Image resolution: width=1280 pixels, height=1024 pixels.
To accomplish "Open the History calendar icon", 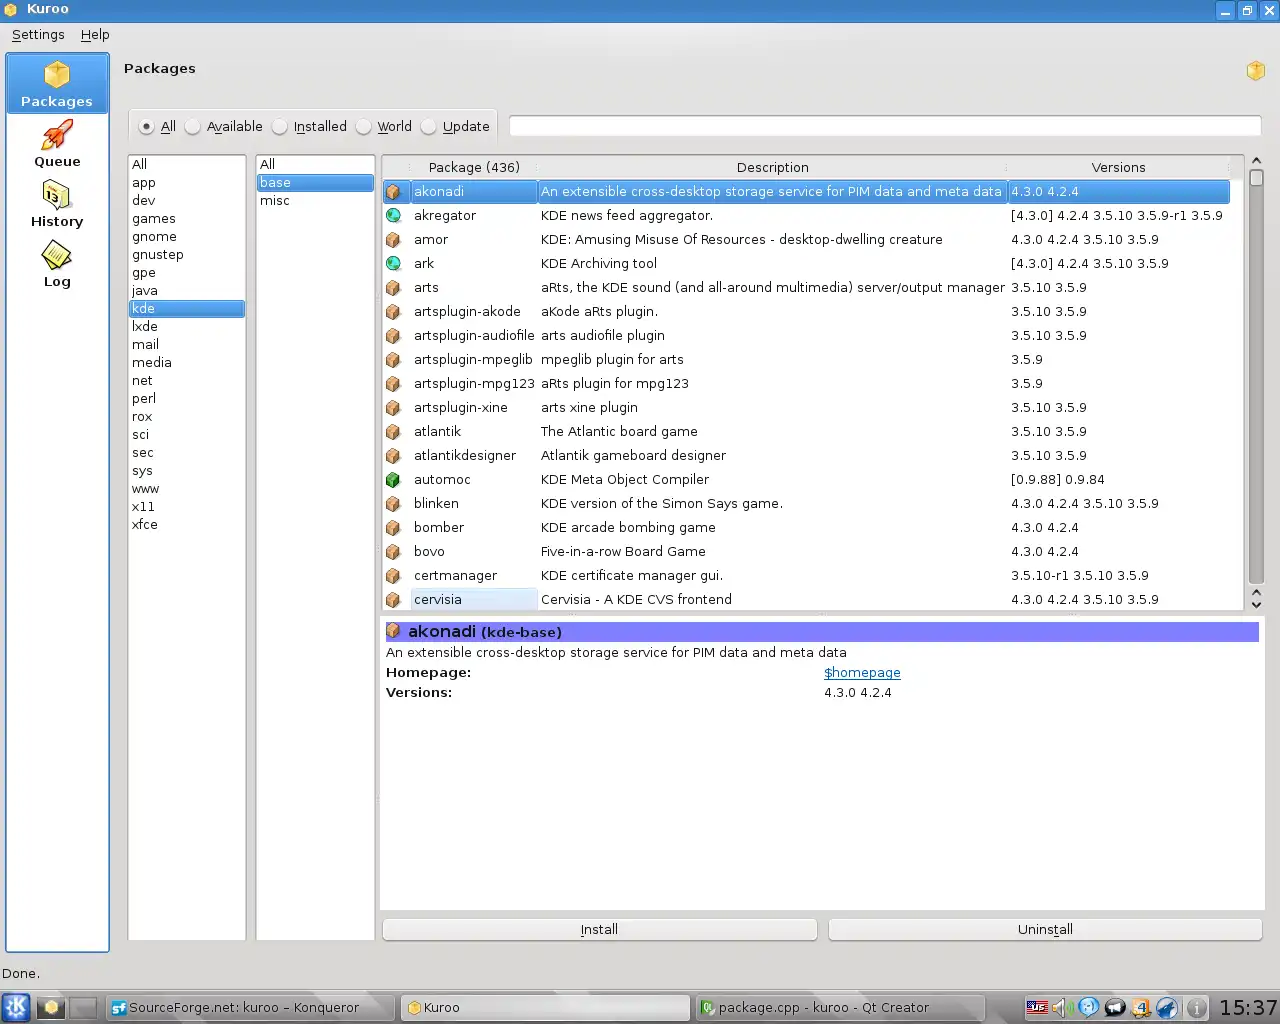I will (57, 195).
